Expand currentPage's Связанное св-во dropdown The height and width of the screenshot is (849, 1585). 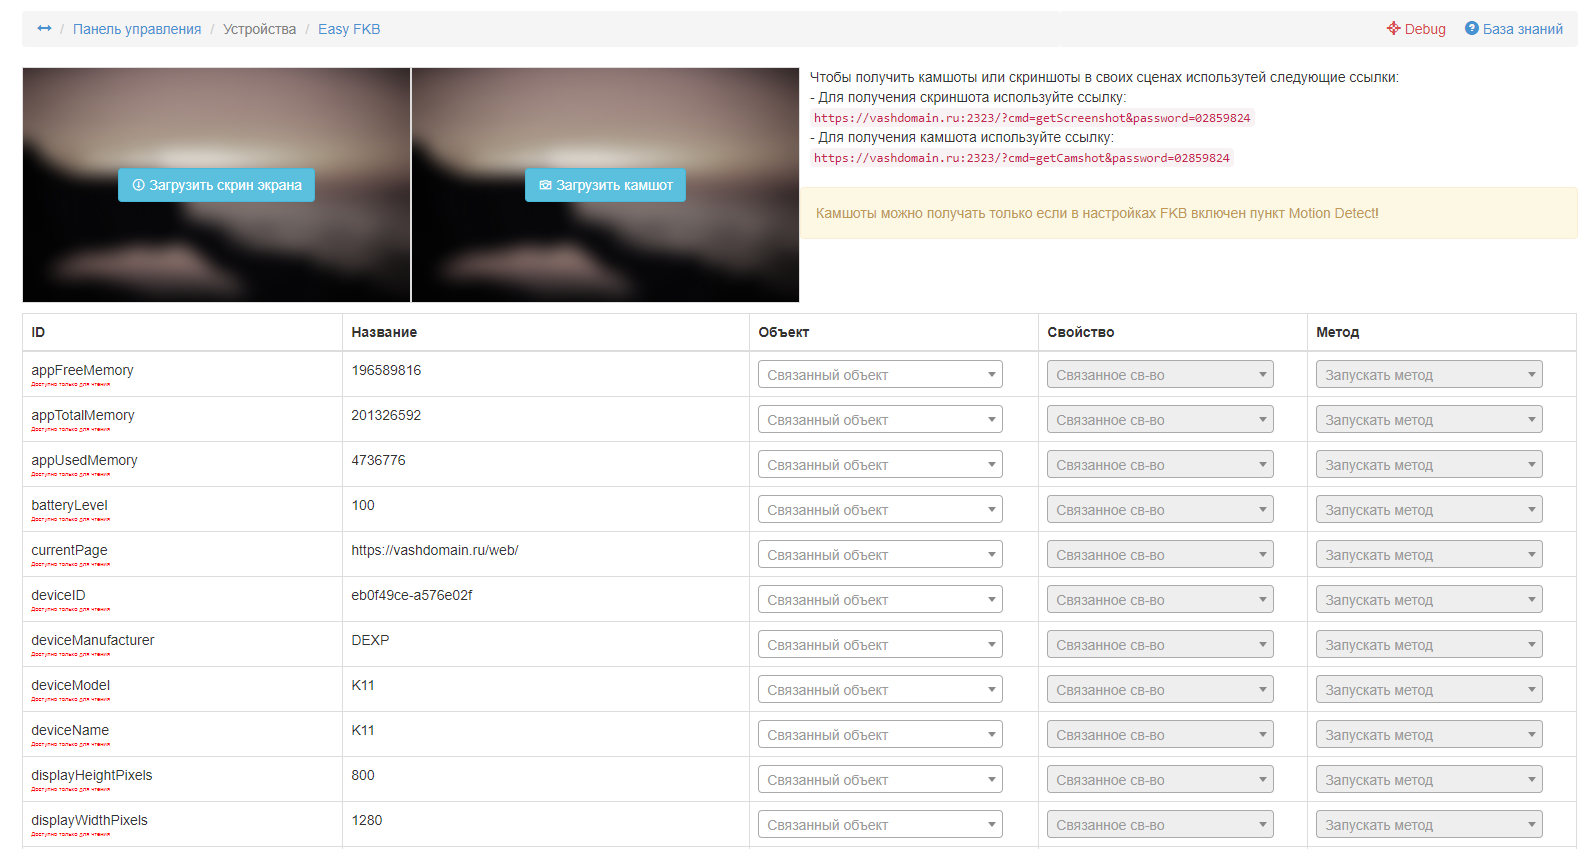pyautogui.click(x=1160, y=555)
